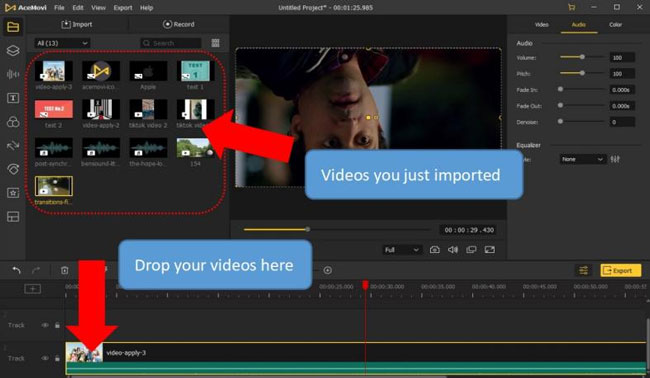Delete the selected clip with trash icon
Viewport: 650px width, 378px height.
[64, 270]
